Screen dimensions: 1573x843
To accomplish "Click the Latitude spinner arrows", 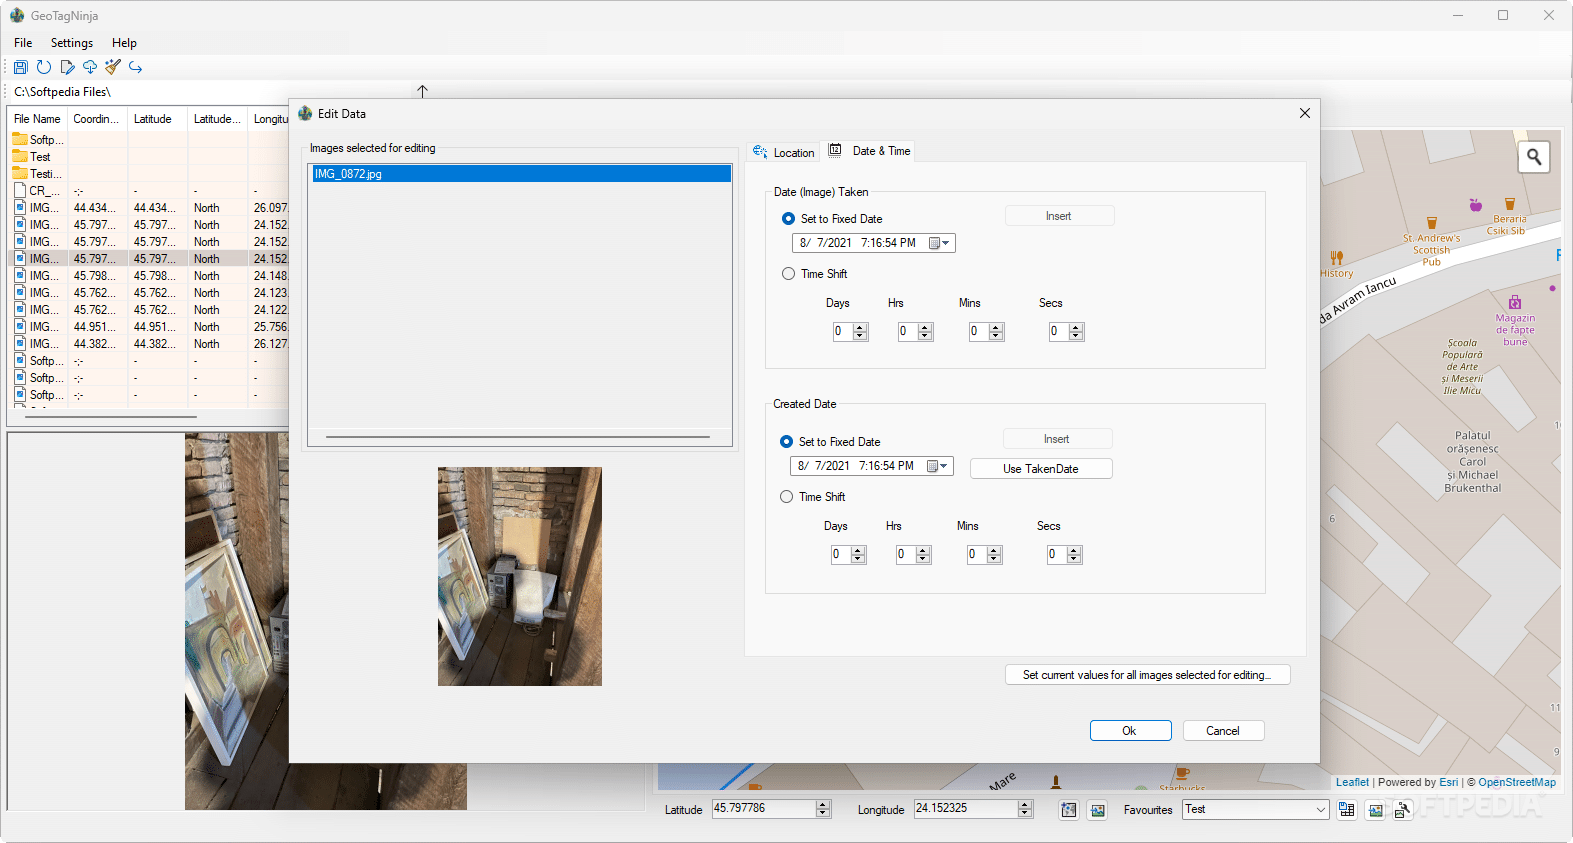I will (x=823, y=809).
